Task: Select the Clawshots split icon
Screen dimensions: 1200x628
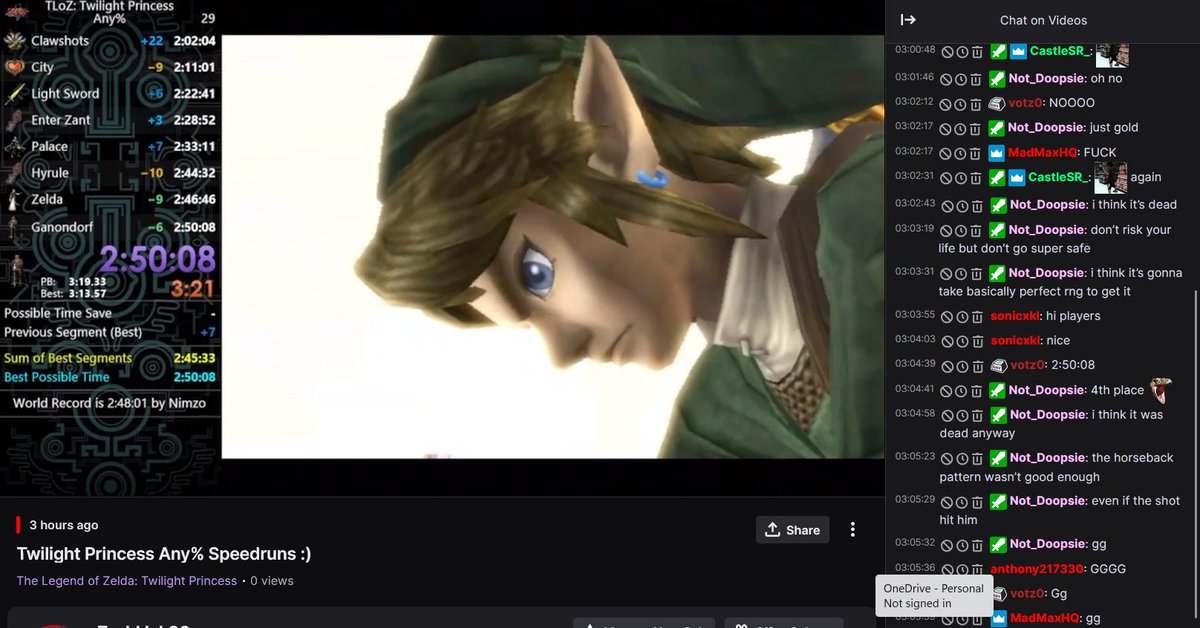Action: tap(14, 41)
